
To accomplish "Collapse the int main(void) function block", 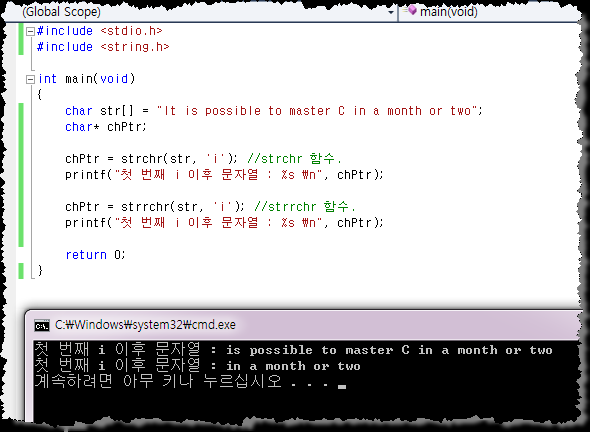I will coord(30,79).
